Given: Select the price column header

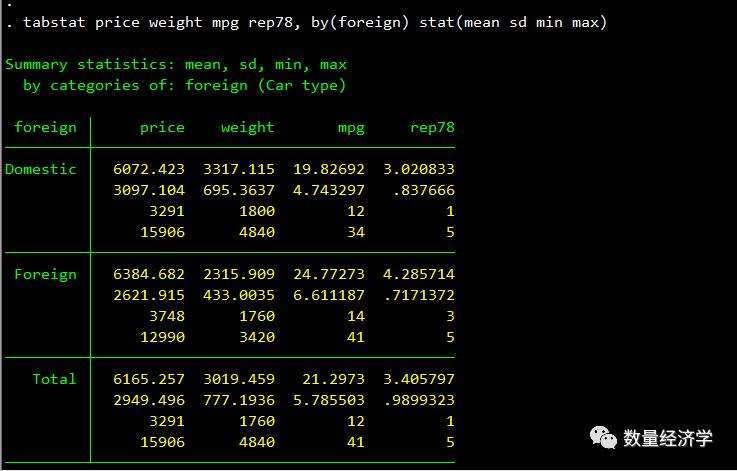Looking at the screenshot, I should point(162,128).
